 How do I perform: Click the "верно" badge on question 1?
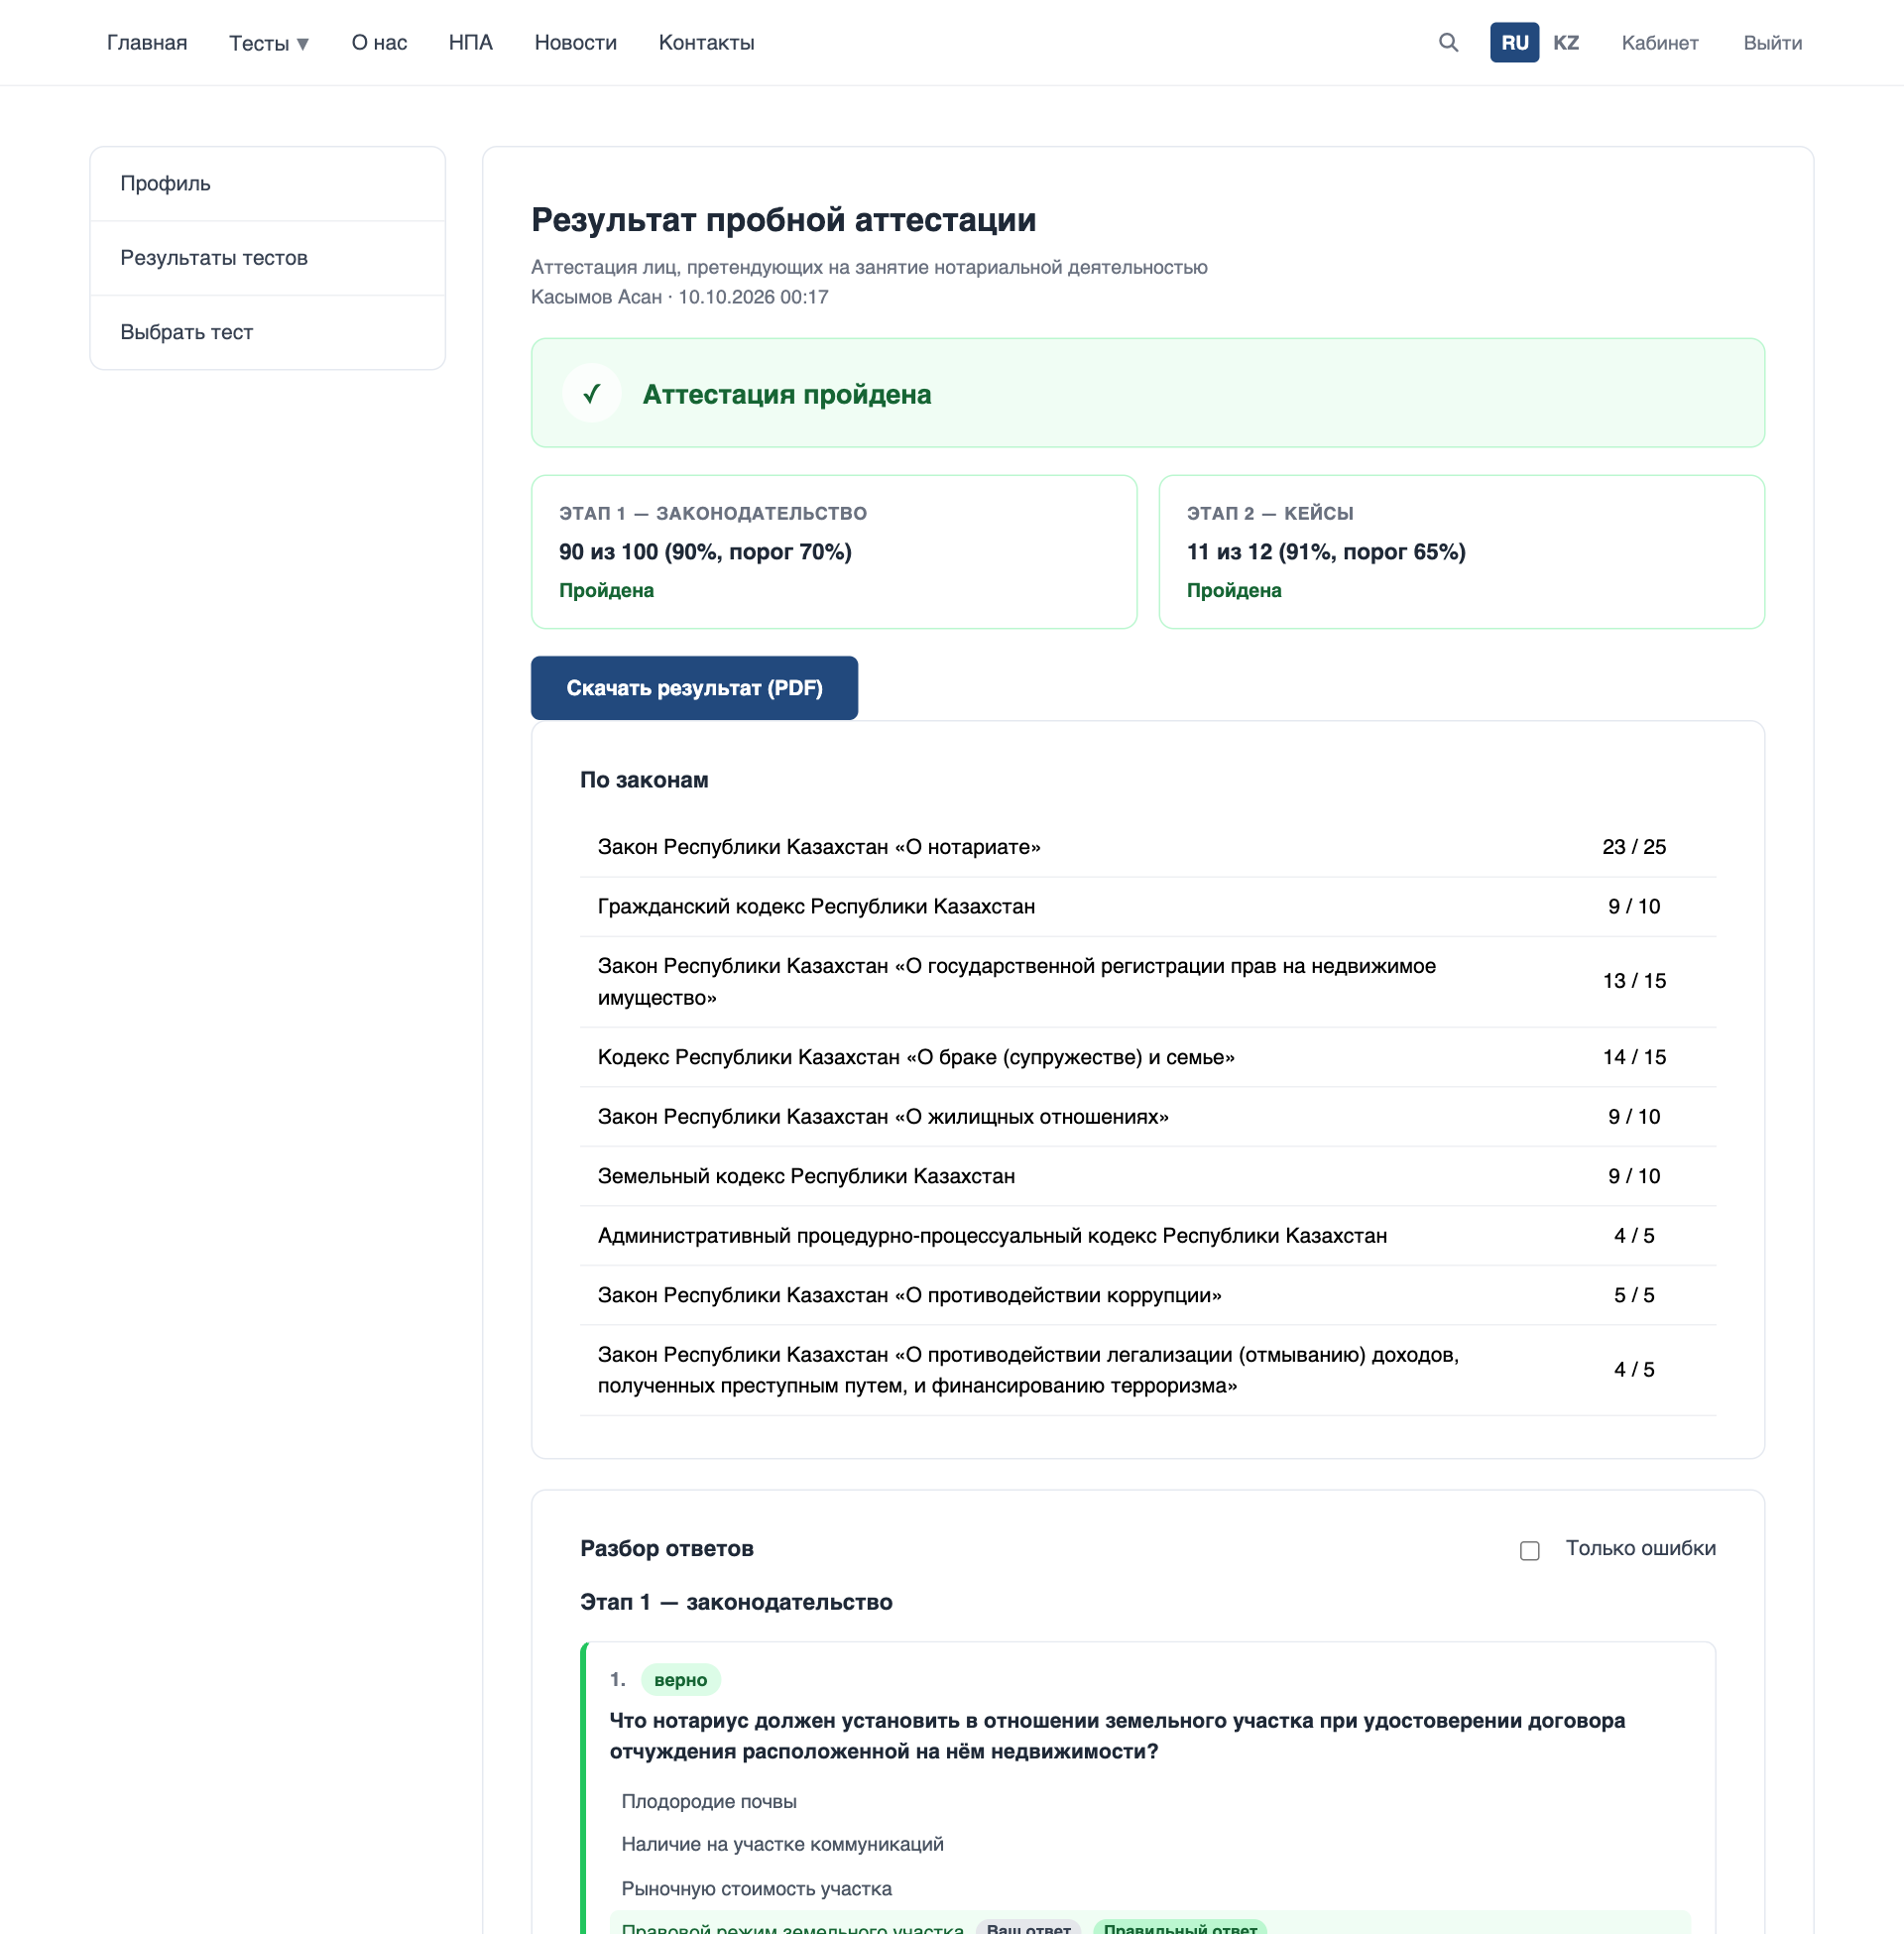(x=680, y=1680)
